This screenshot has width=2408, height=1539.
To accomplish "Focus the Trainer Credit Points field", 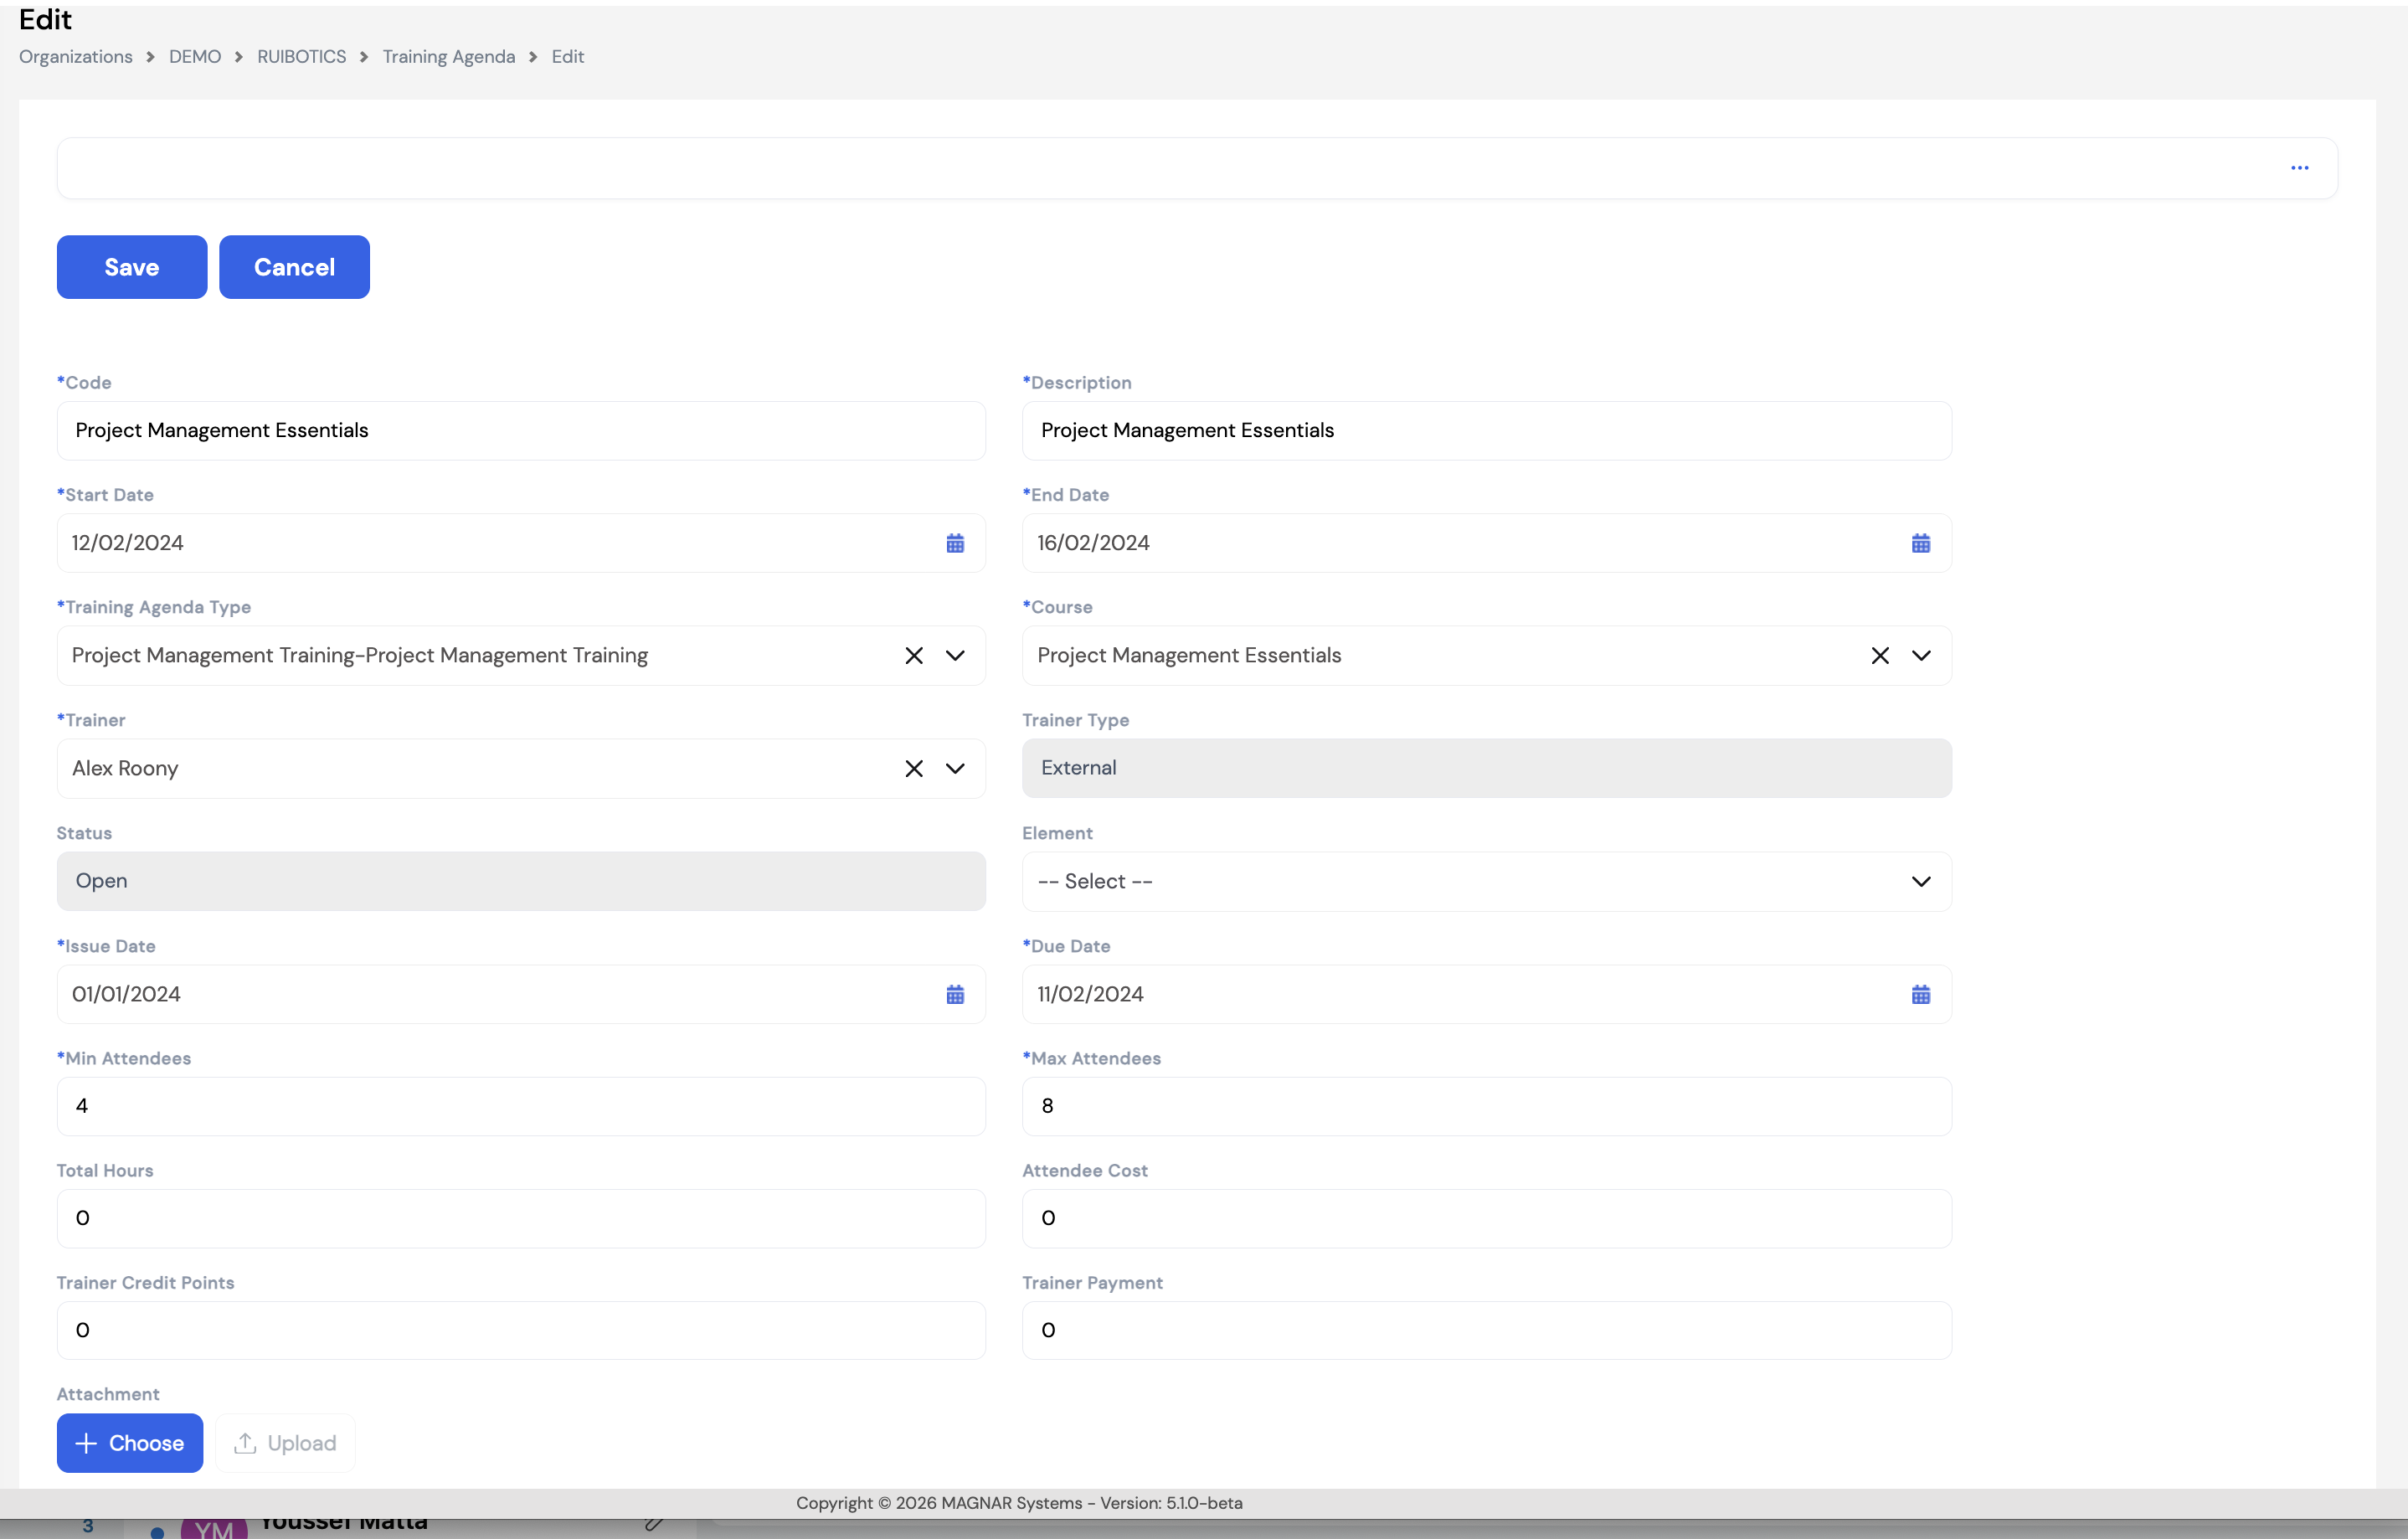I will (x=521, y=1330).
